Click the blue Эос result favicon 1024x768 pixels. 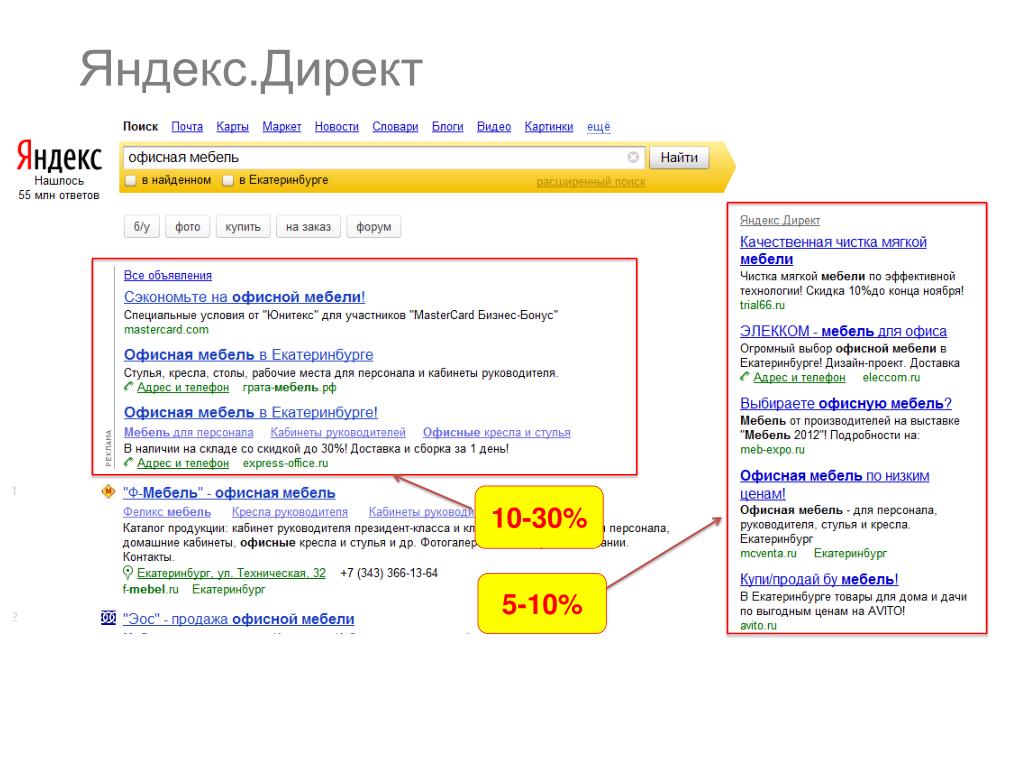coord(108,618)
